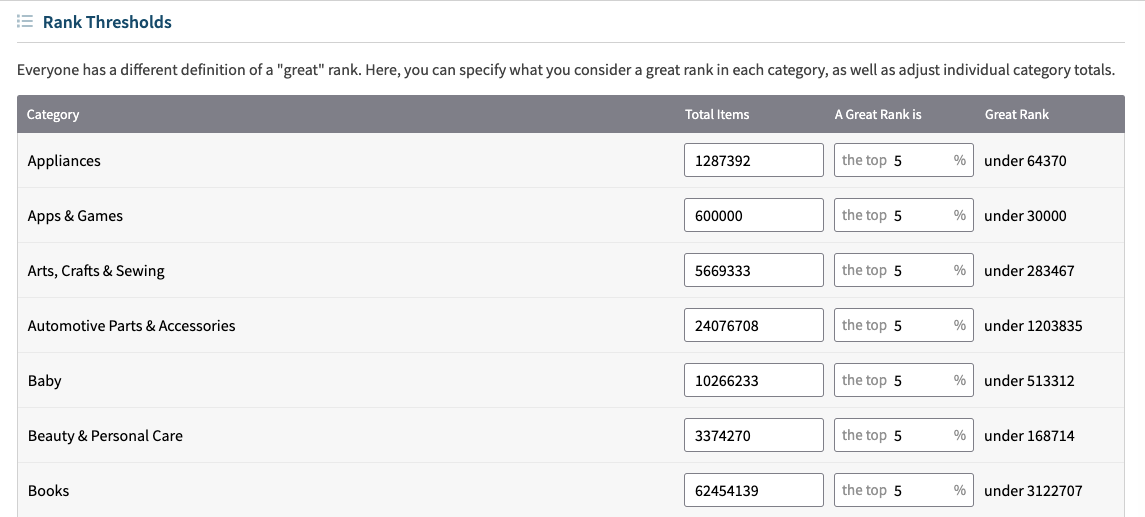Click the A Great Rank is column header
The width and height of the screenshot is (1145, 517).
(878, 114)
